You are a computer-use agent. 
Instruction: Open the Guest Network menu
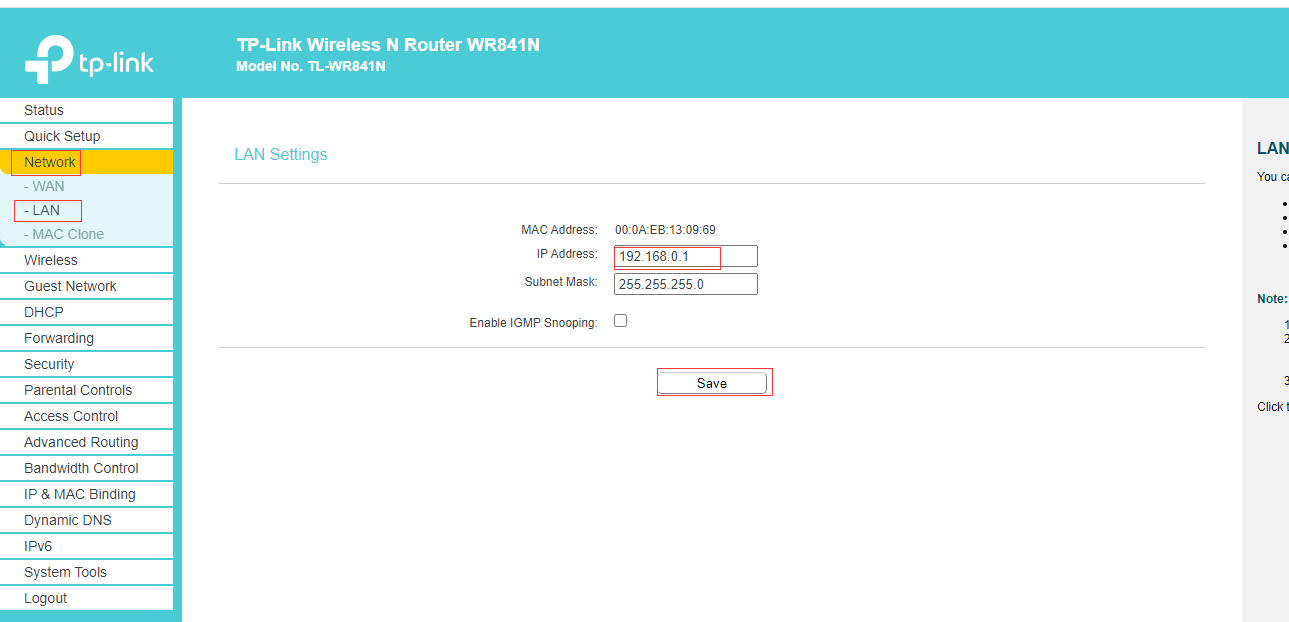(87, 286)
